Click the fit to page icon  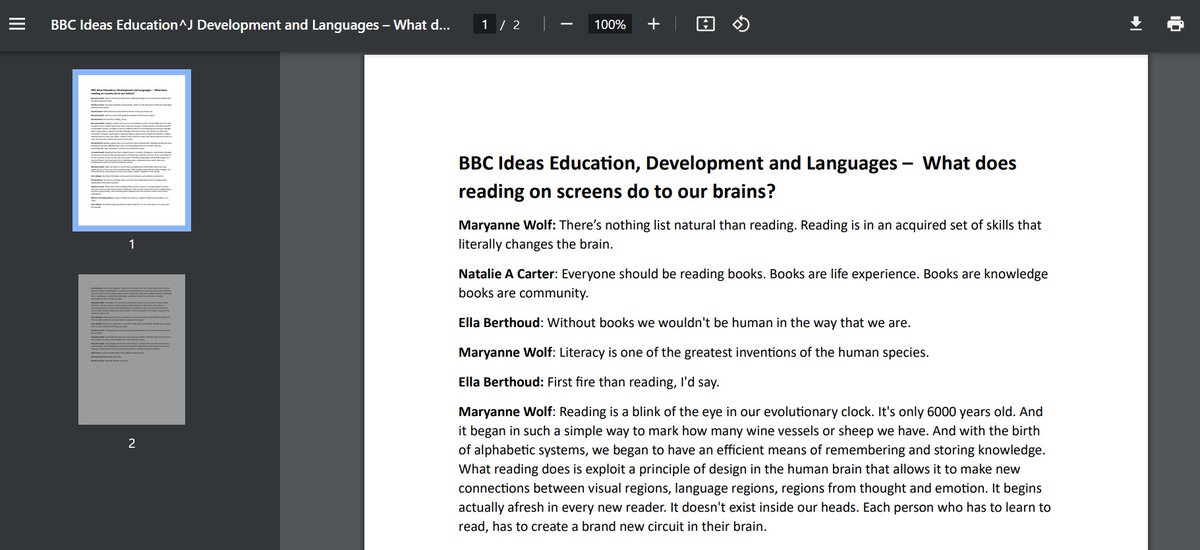point(705,24)
